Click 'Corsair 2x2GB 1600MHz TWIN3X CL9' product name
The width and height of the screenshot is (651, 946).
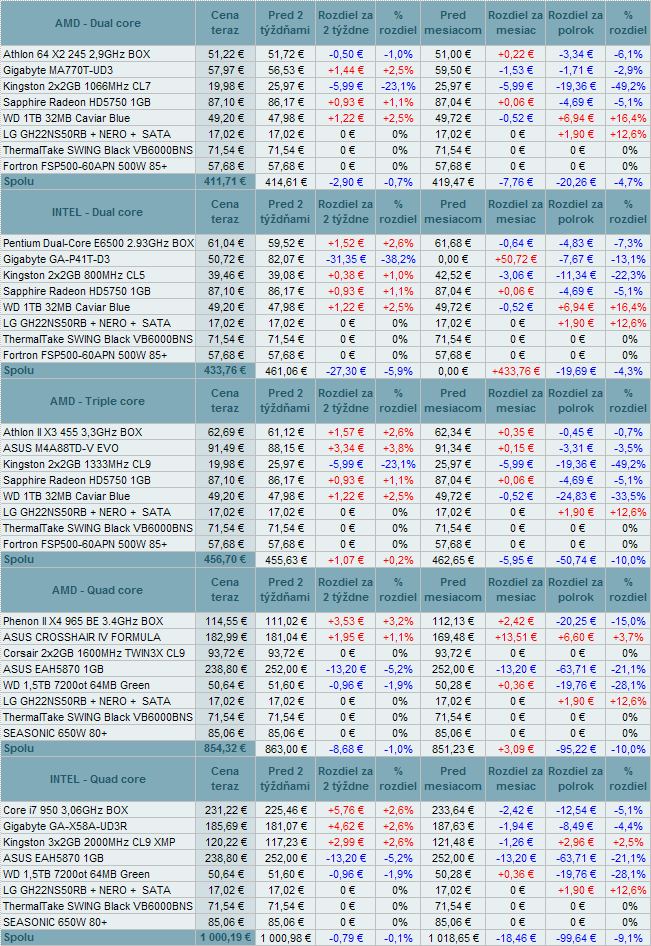tap(94, 653)
